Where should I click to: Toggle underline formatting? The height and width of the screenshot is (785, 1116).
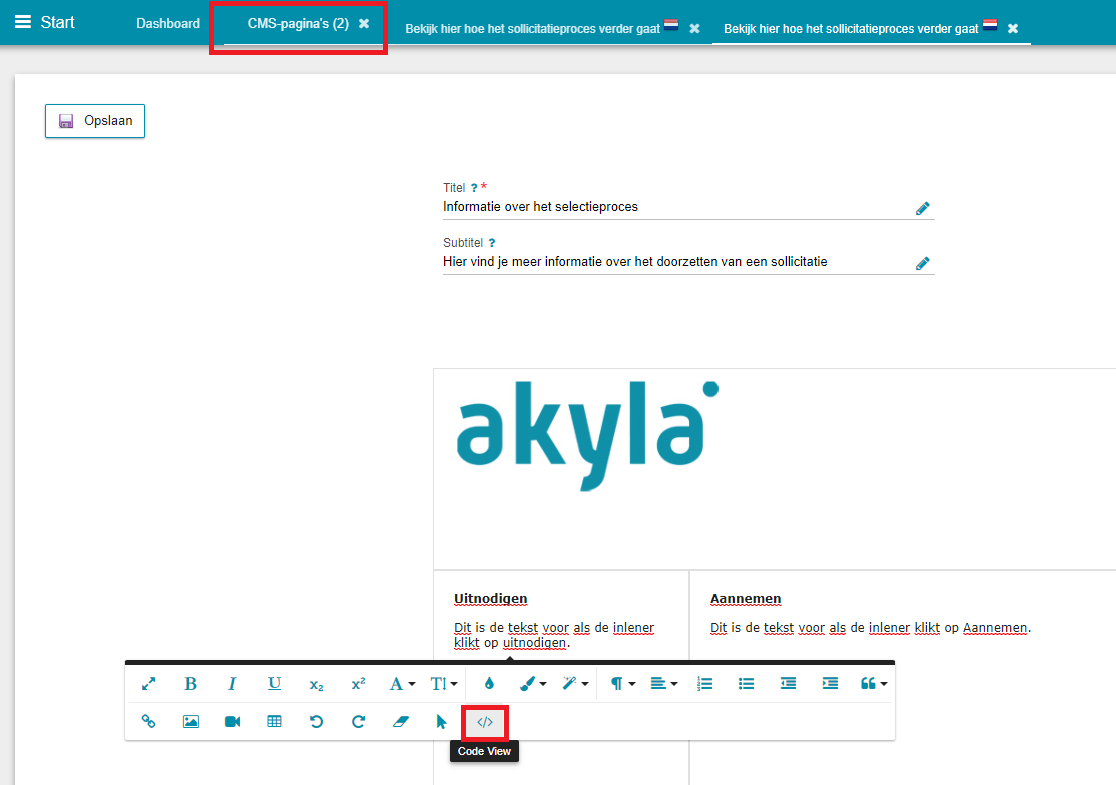coord(274,684)
